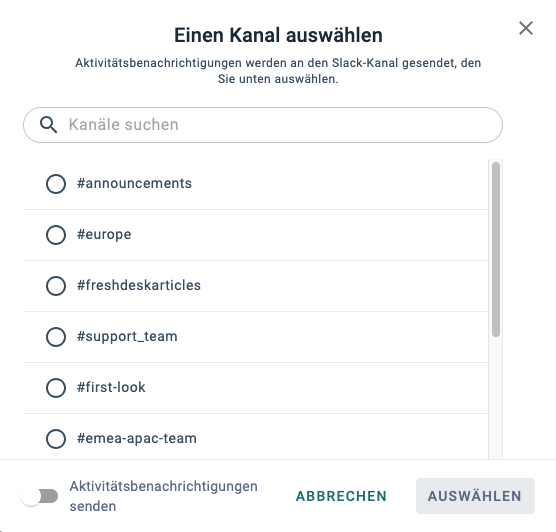Image resolution: width=556 pixels, height=532 pixels.
Task: Focus the Kanäle suchen search field
Action: pos(263,125)
